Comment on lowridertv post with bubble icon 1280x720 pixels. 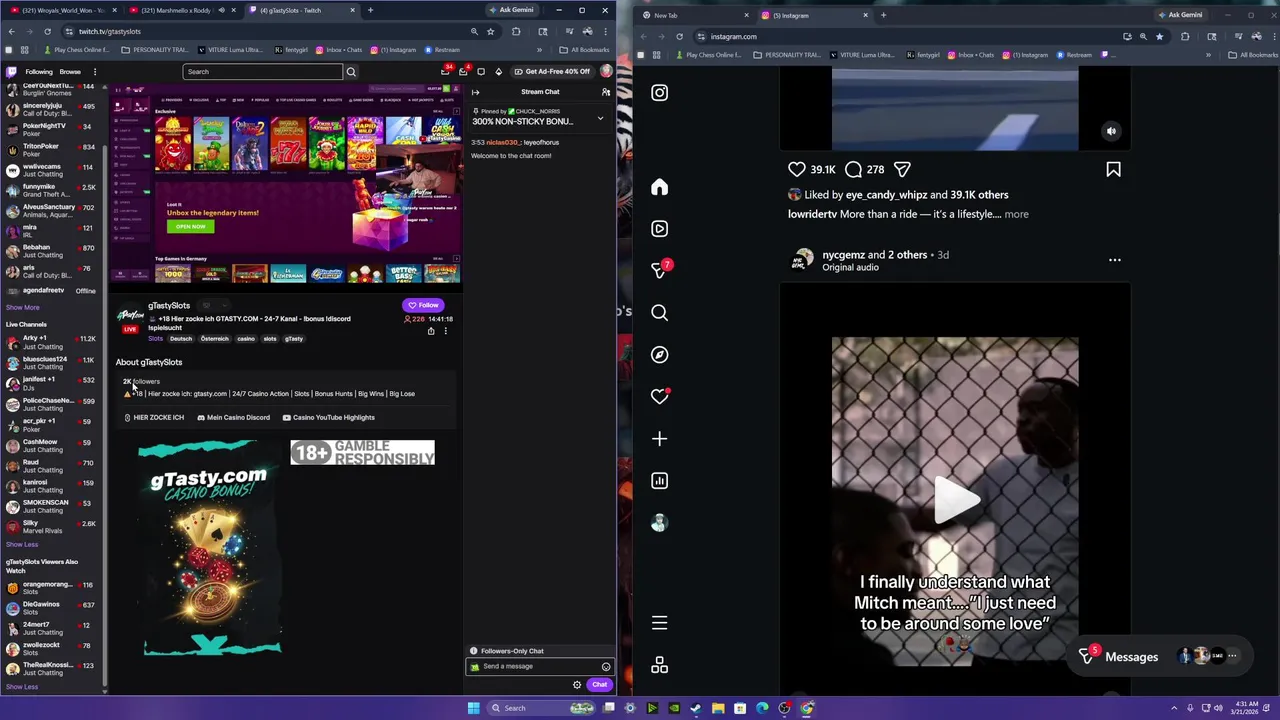click(854, 170)
